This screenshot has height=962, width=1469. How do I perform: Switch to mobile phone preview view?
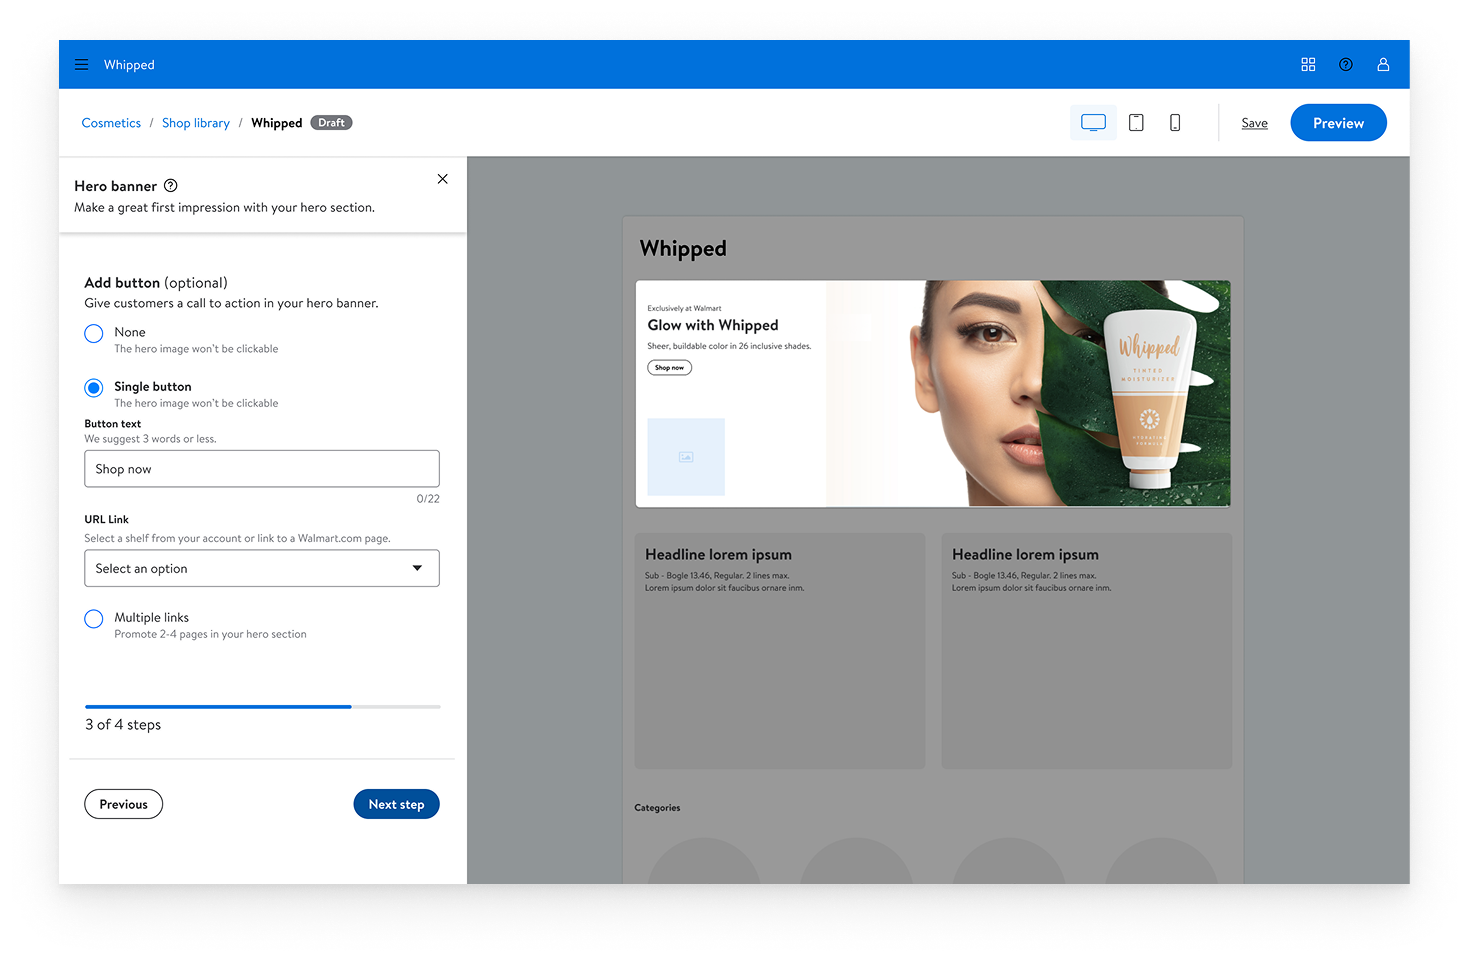click(1175, 123)
